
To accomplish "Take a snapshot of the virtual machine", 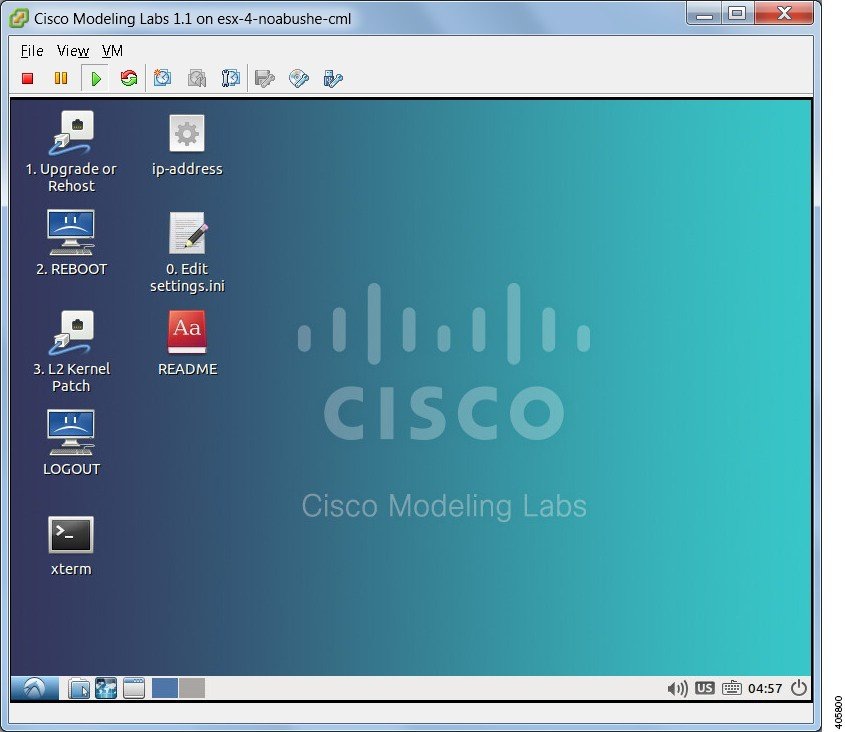I will point(162,79).
